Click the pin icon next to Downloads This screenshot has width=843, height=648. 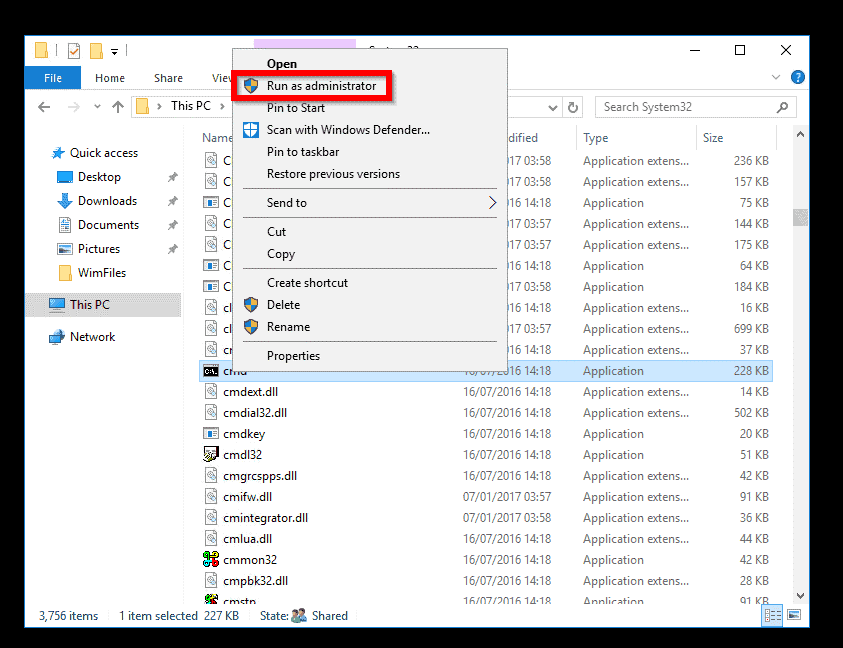click(x=172, y=201)
